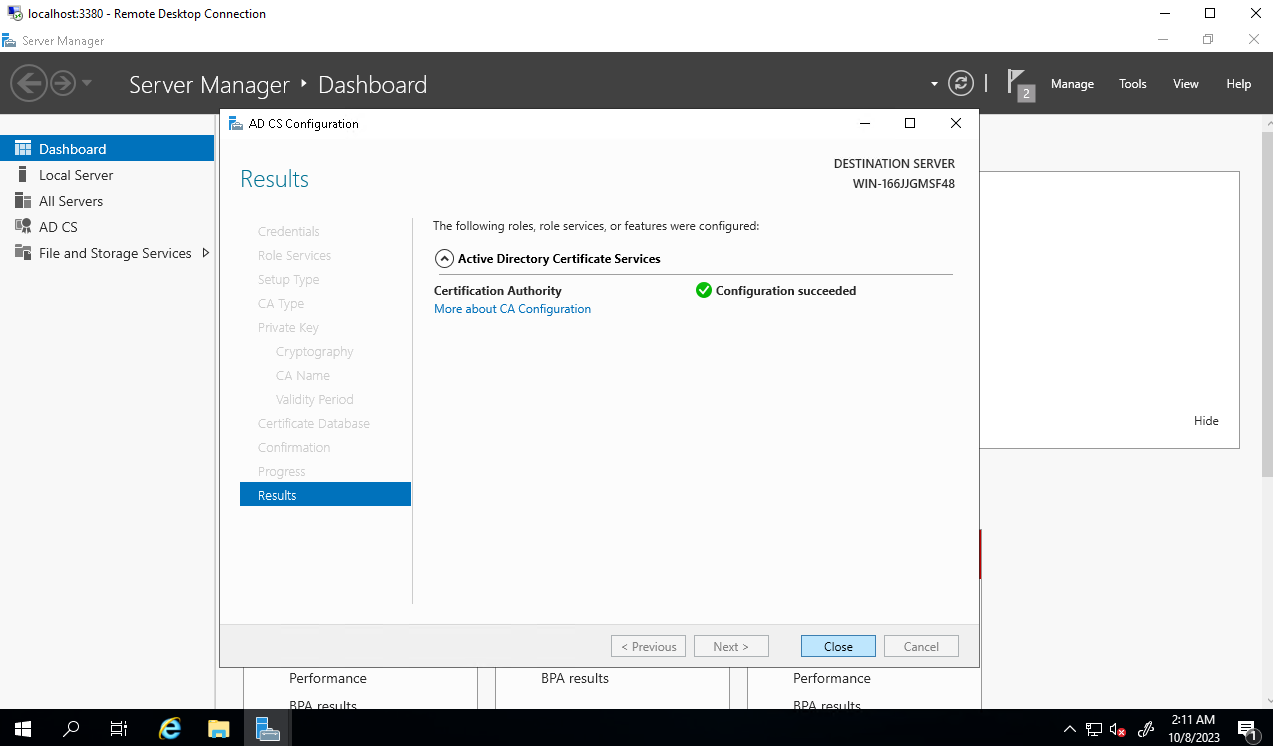Open taskbar search magnifier
This screenshot has height=746, width=1273.
pos(71,728)
